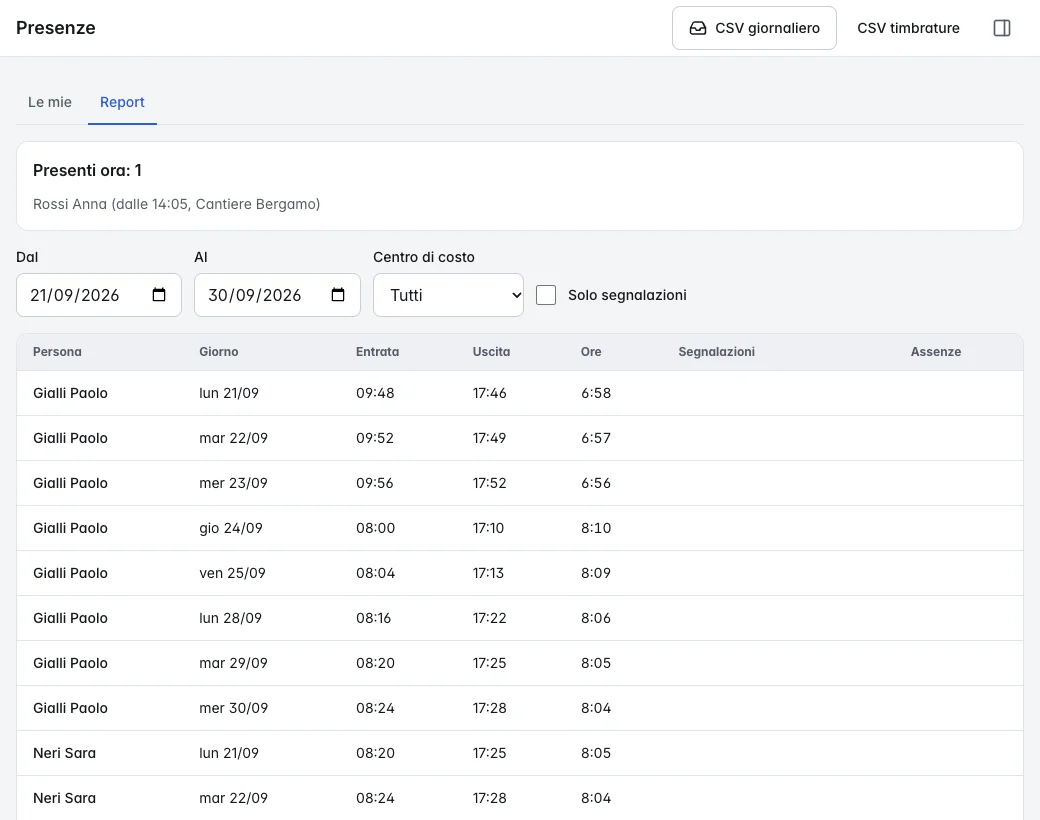Enable the Solo segnalazioni checkbox
The image size is (1040, 820).
(546, 295)
